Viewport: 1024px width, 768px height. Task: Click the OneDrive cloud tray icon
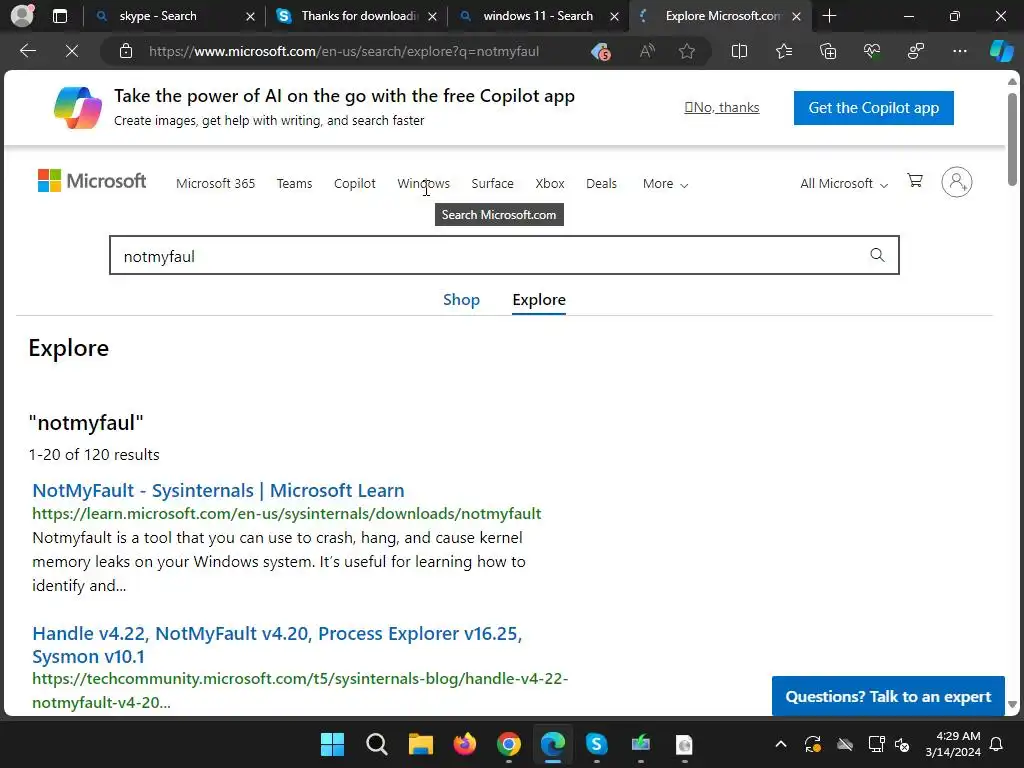[x=845, y=744]
